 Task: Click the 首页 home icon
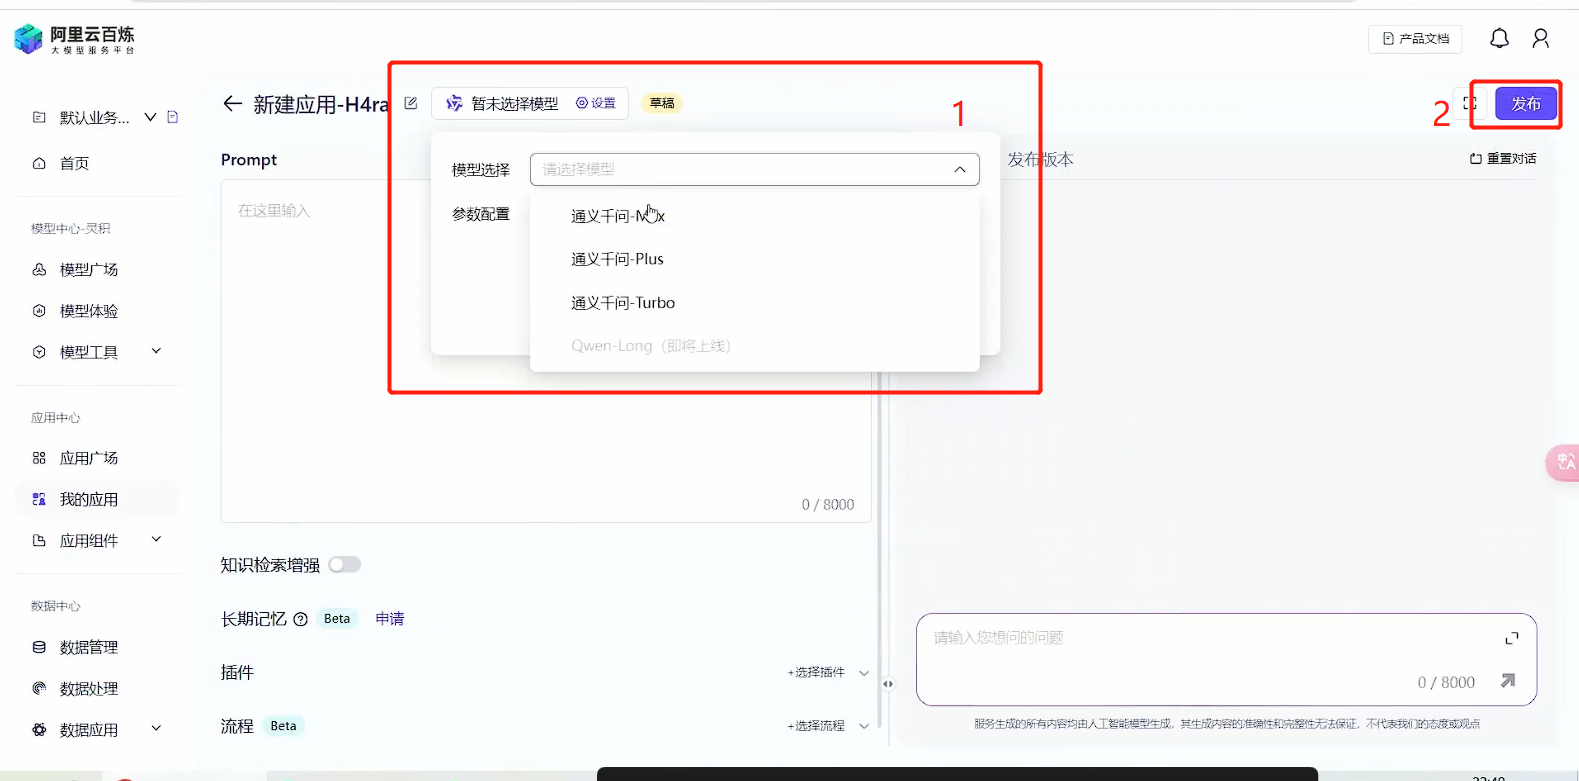[39, 163]
